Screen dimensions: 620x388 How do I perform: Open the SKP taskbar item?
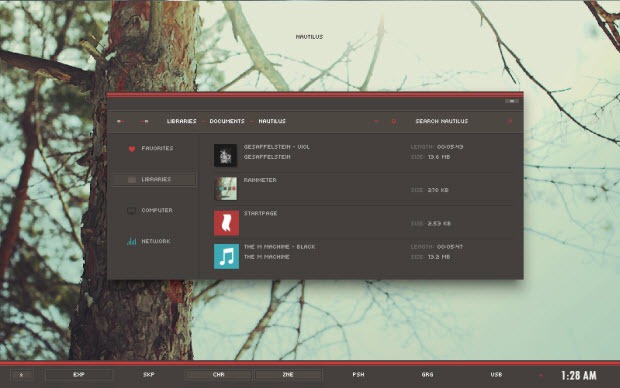149,375
